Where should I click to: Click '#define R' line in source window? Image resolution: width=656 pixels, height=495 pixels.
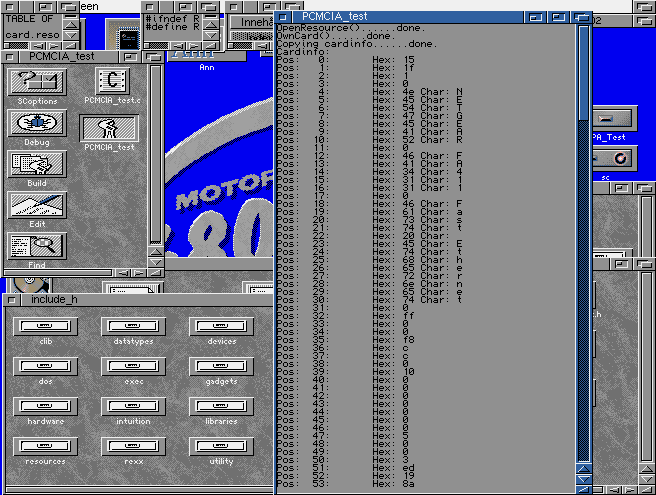(x=172, y=27)
